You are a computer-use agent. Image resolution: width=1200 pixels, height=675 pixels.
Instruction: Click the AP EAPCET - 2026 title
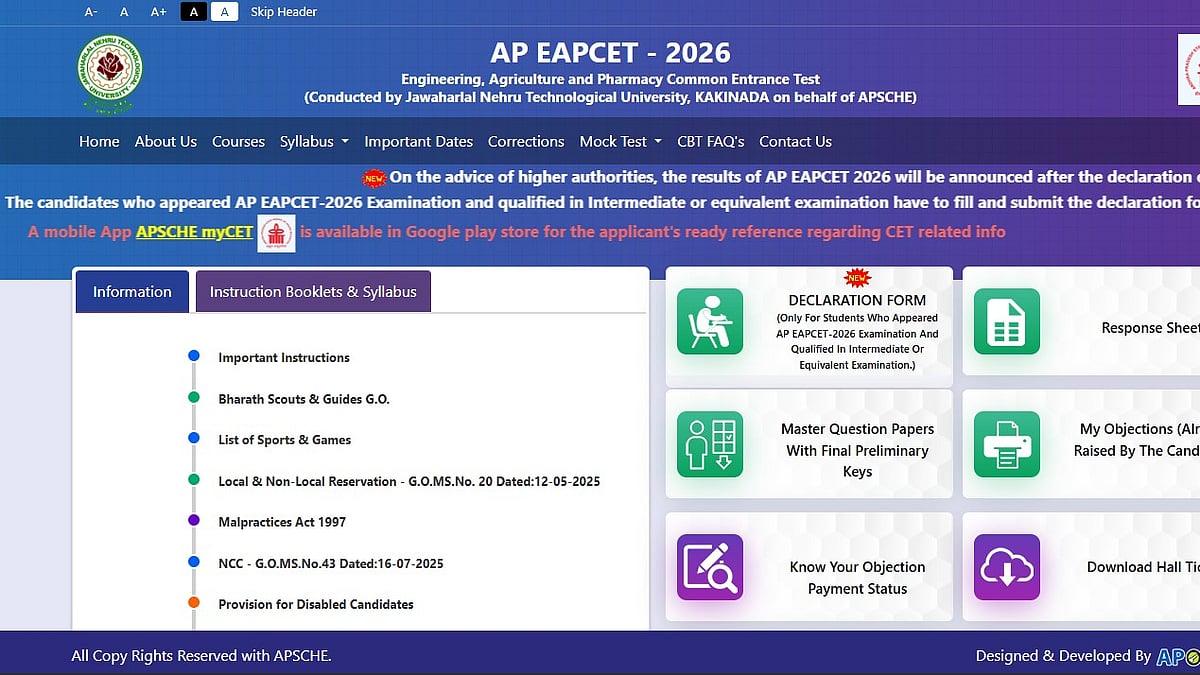pyautogui.click(x=610, y=52)
